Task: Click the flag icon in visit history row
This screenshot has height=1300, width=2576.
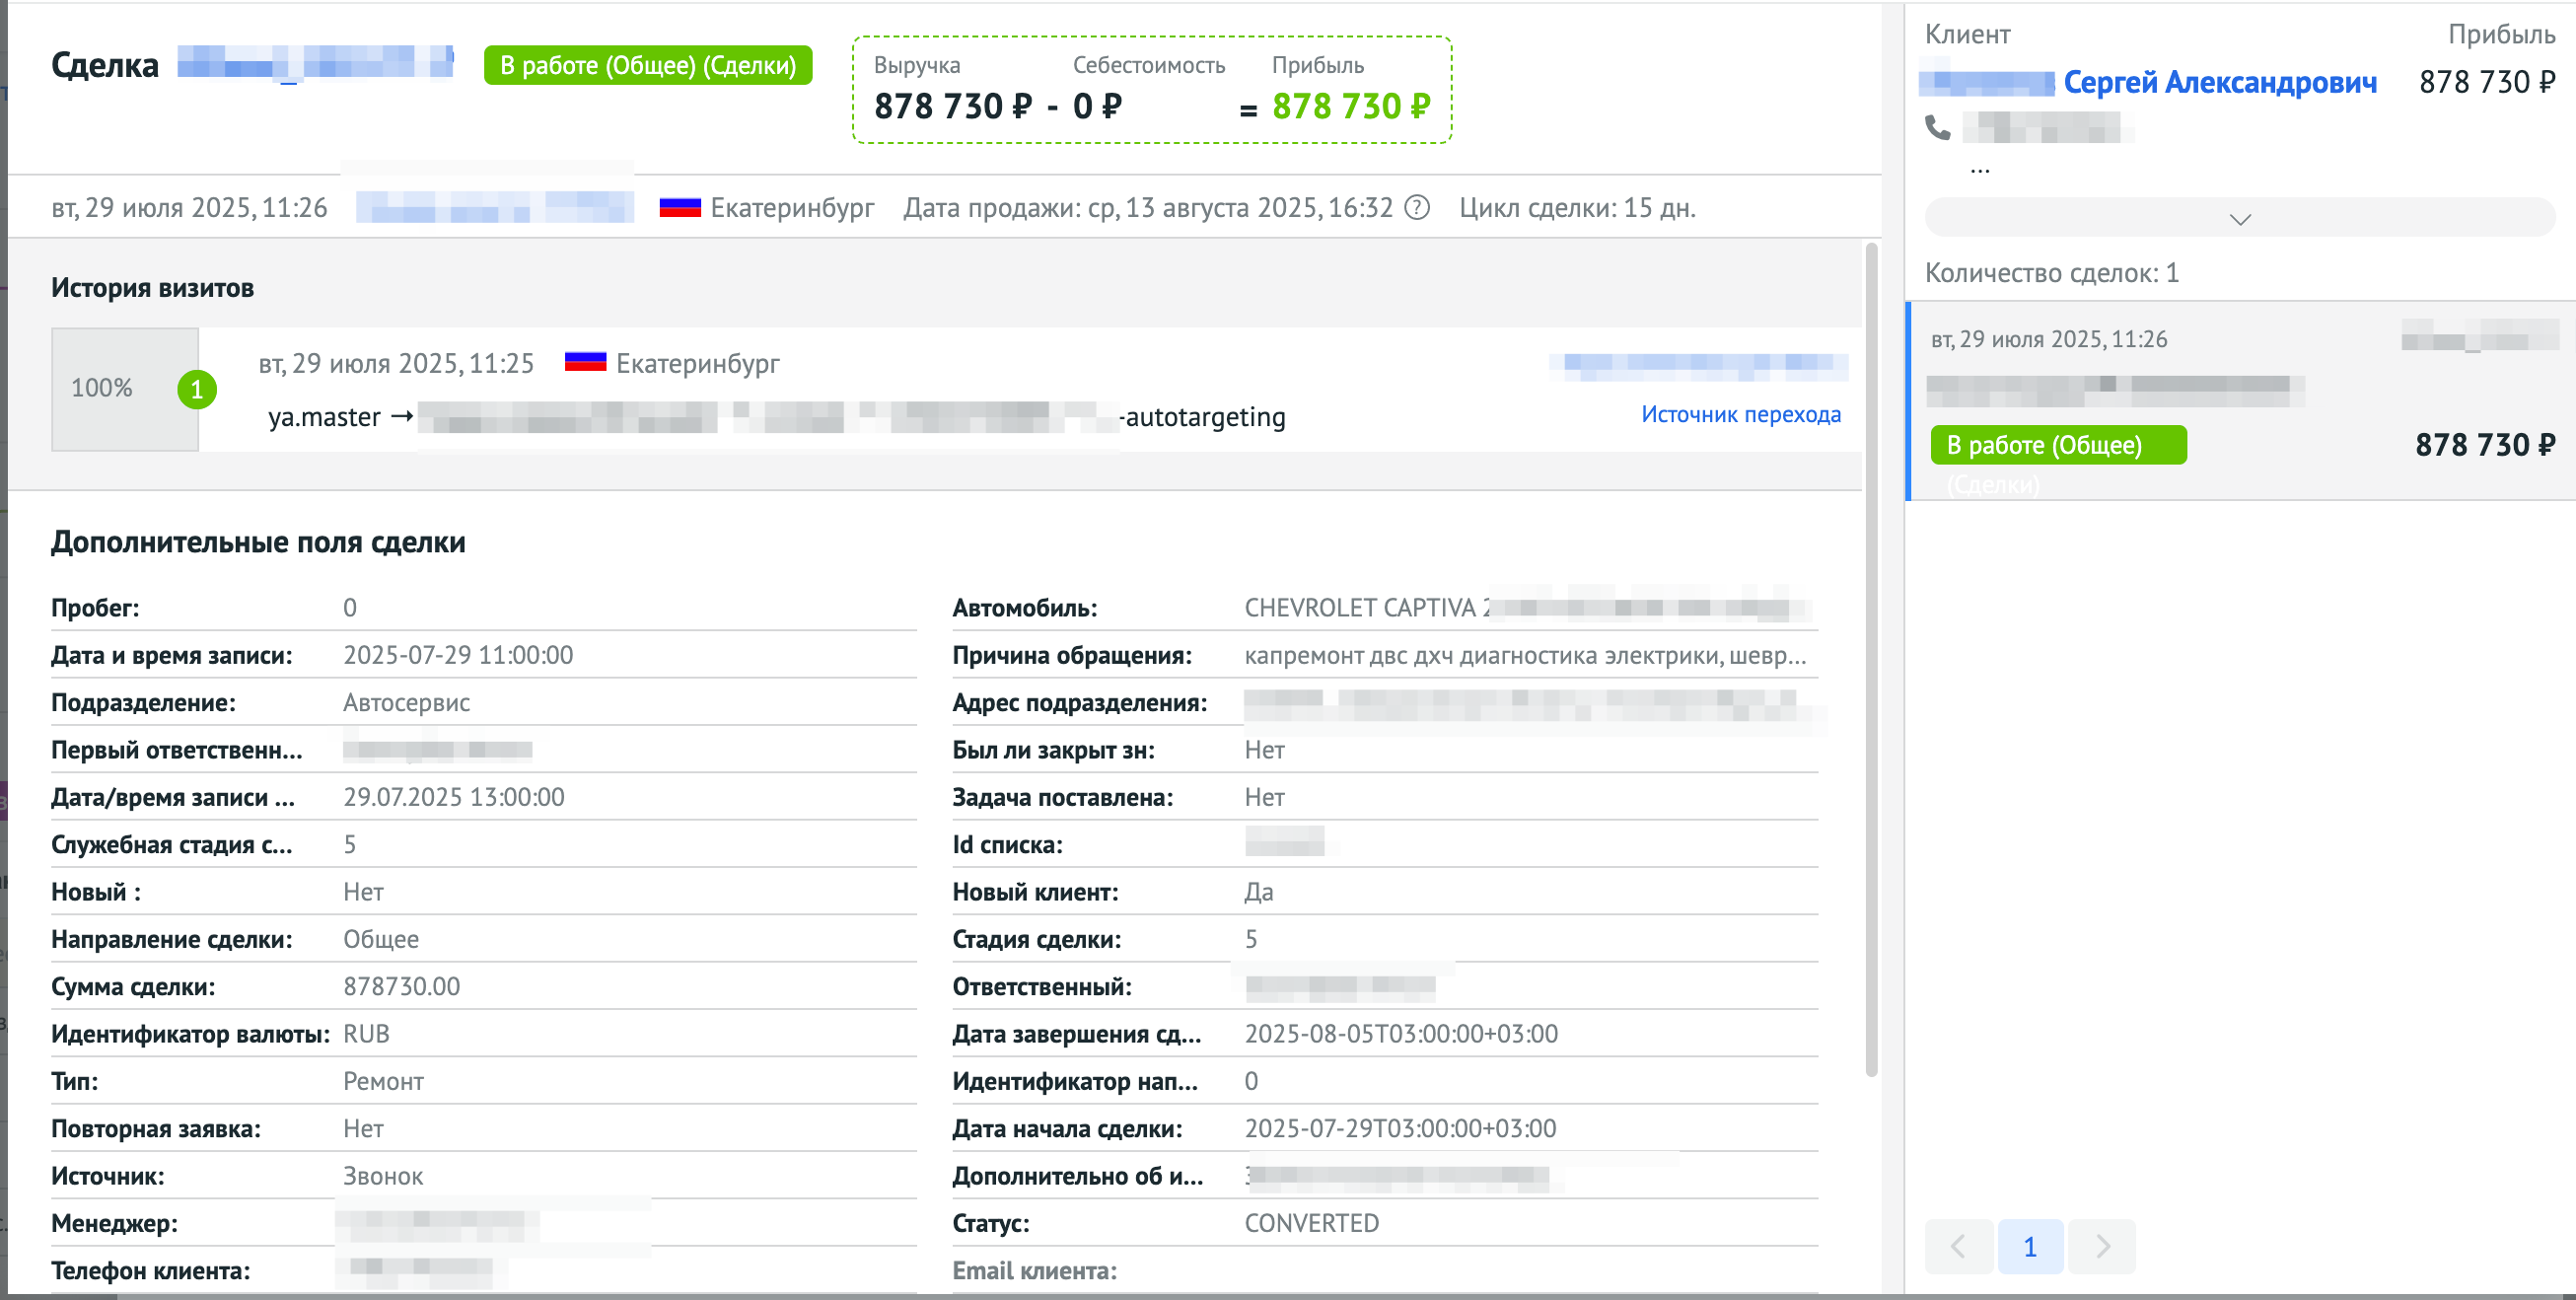Action: (x=585, y=363)
